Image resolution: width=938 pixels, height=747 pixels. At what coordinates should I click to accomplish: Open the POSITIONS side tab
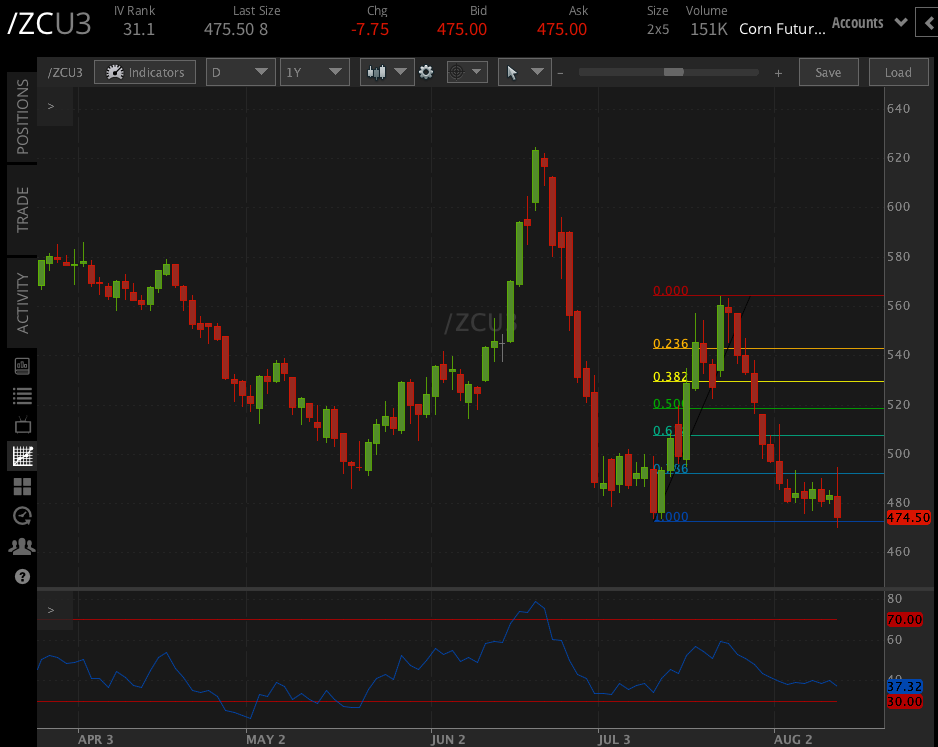click(22, 117)
